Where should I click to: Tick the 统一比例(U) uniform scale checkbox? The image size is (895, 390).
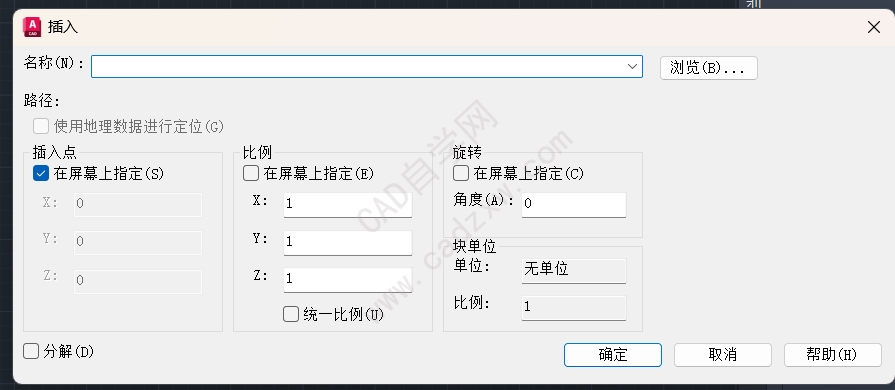coord(291,314)
